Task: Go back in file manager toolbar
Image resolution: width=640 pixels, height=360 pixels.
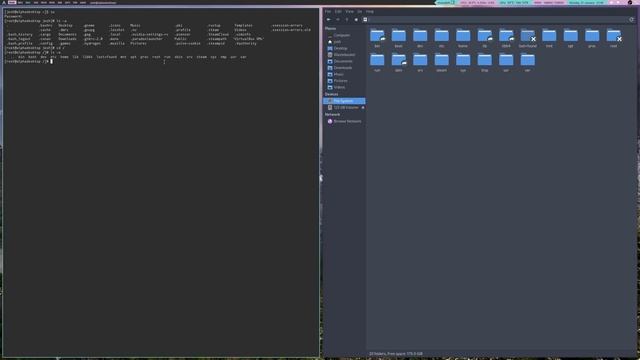Action: click(329, 20)
